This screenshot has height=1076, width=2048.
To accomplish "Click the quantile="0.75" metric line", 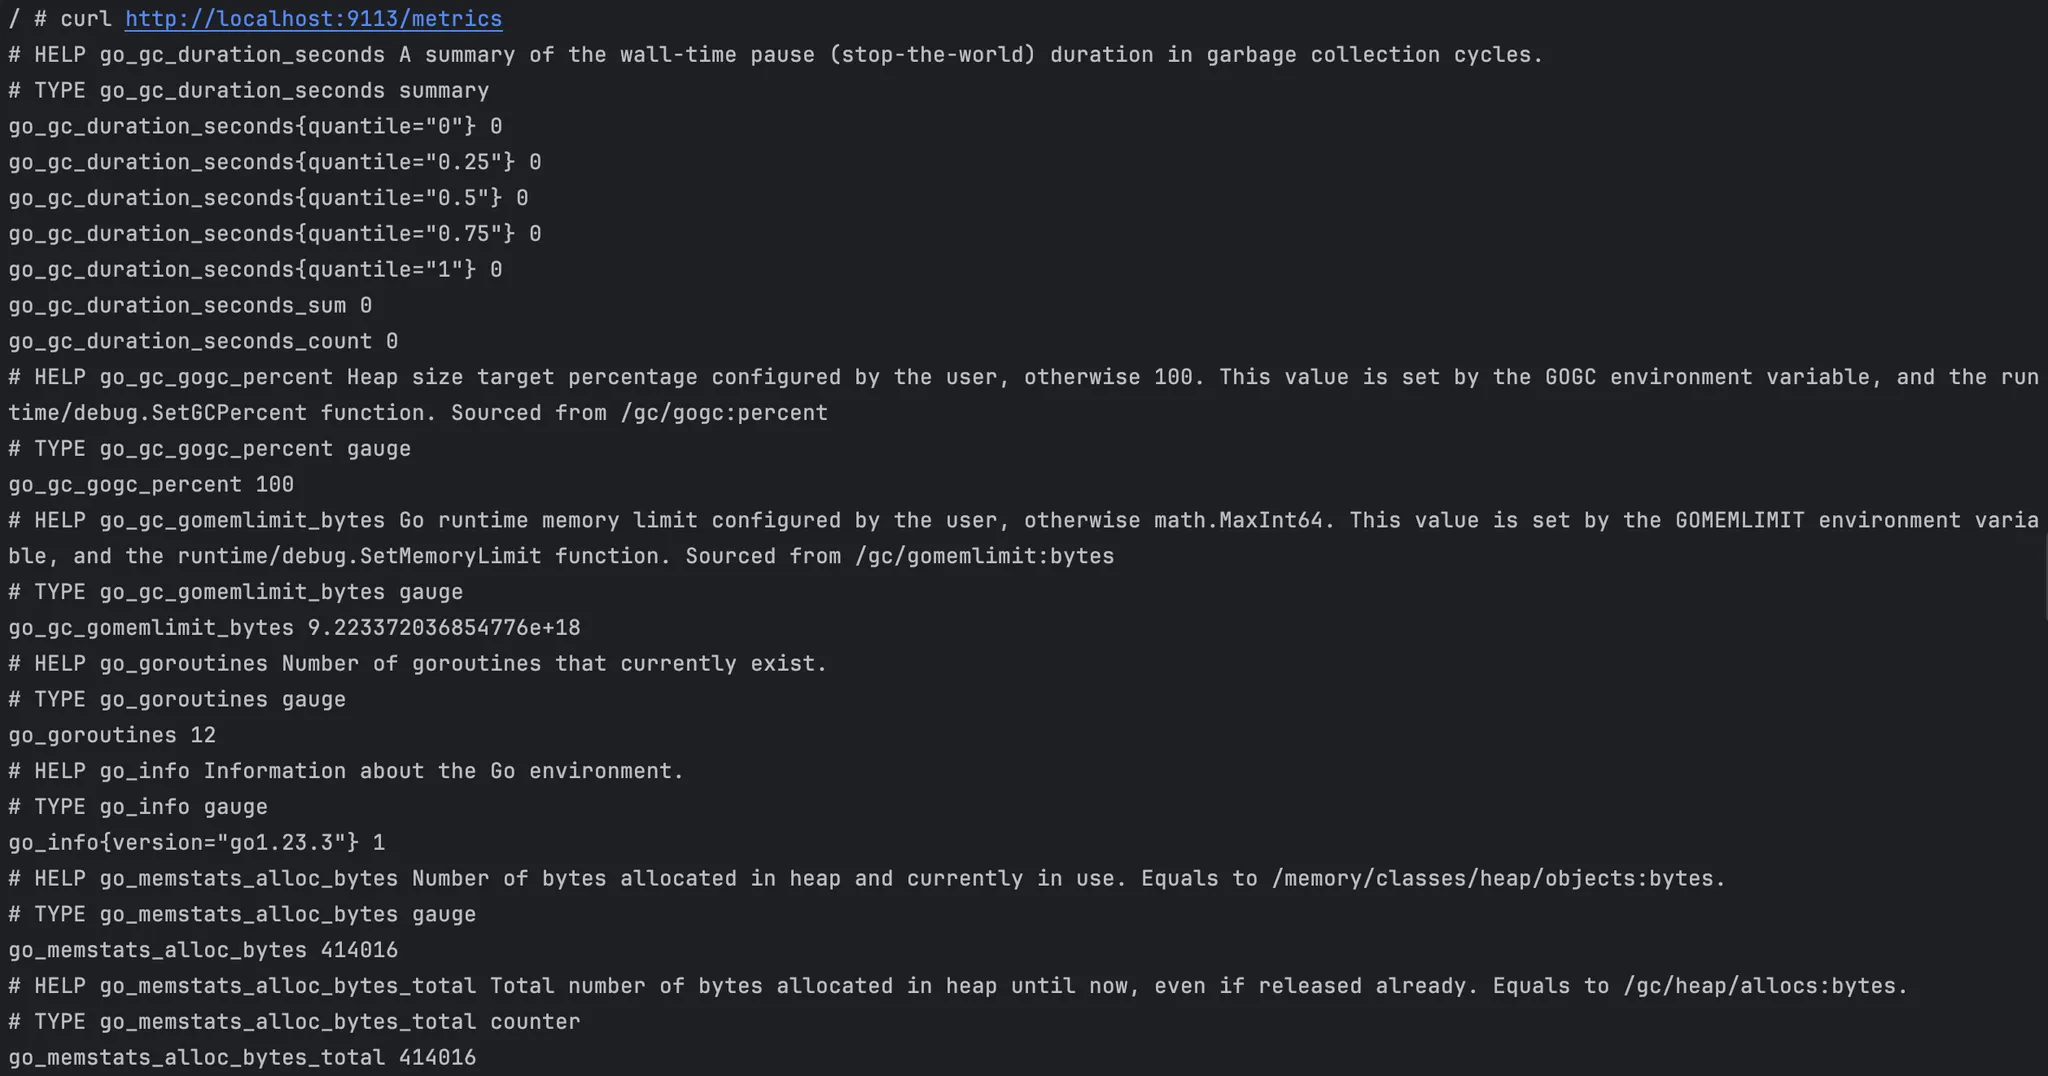I will [275, 234].
